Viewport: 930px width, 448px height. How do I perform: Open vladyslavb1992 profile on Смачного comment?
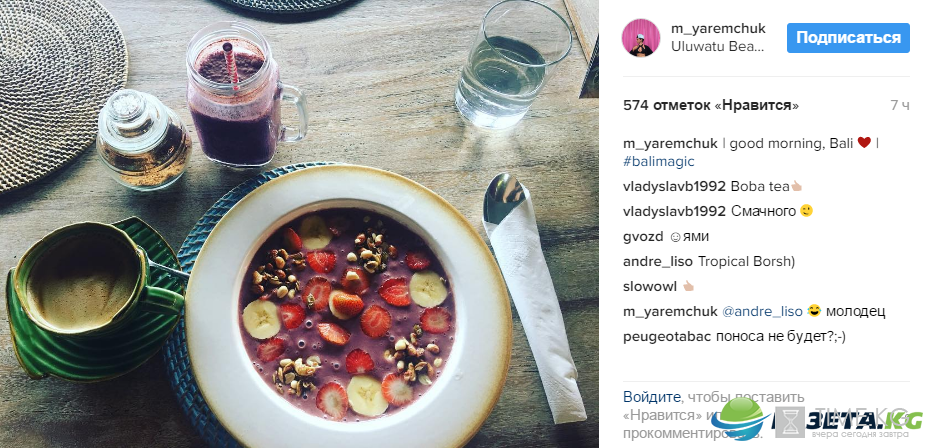click(x=674, y=211)
